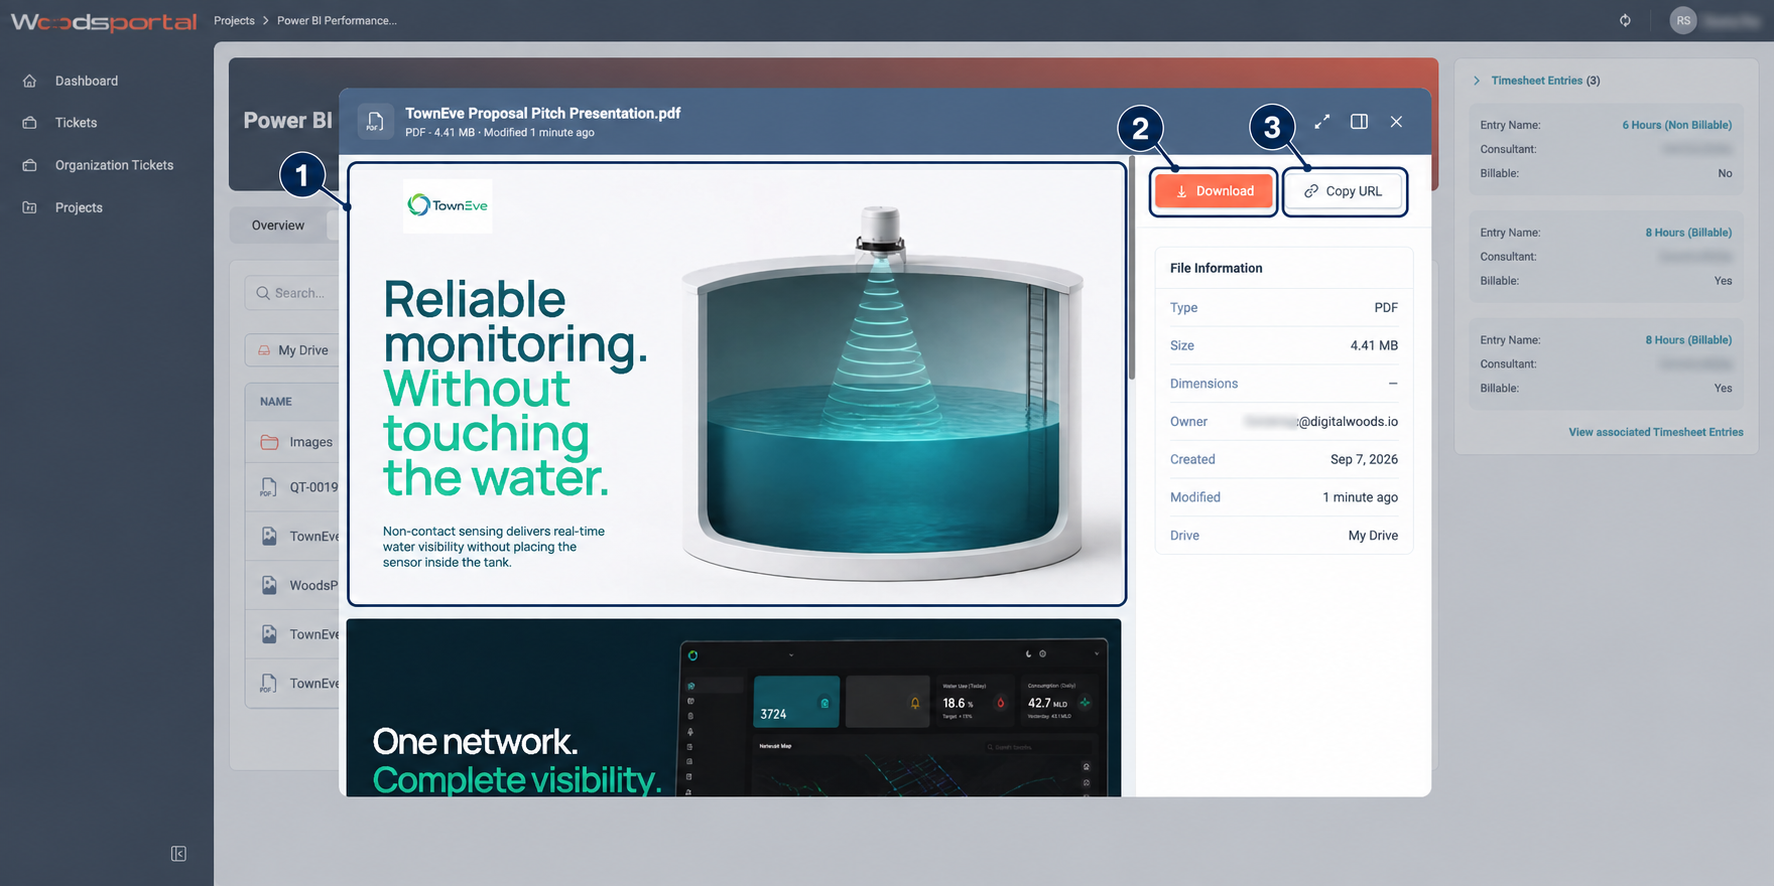Click the owner email ending @digitalwoods.io
This screenshot has height=886, width=1774.
pos(1321,422)
